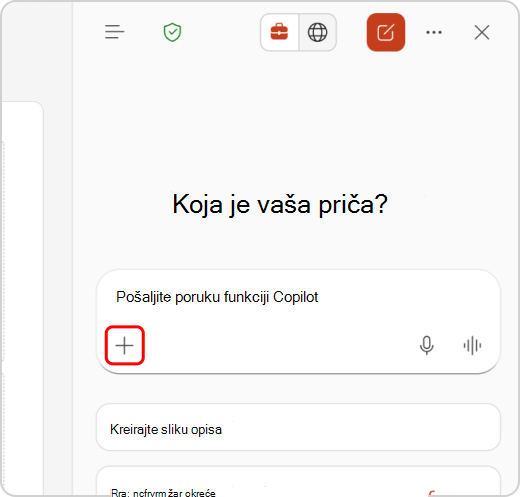Click the 'Koja je vaša priča?' heading

280,205
